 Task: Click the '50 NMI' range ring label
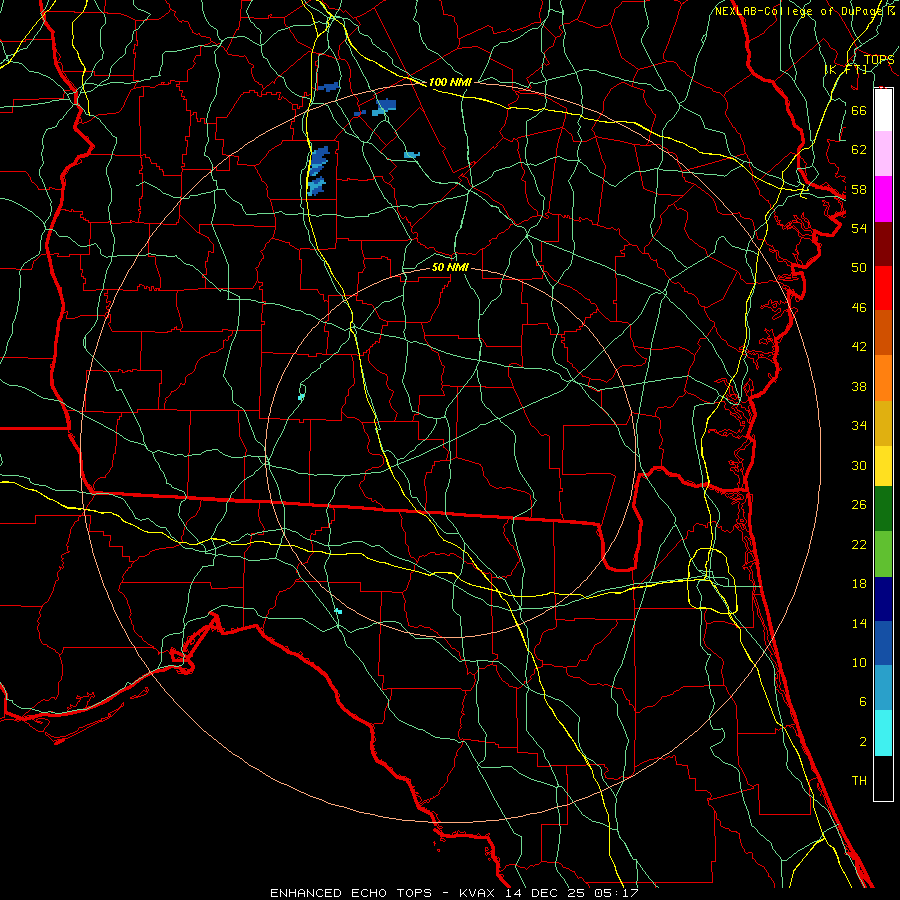[x=450, y=267]
